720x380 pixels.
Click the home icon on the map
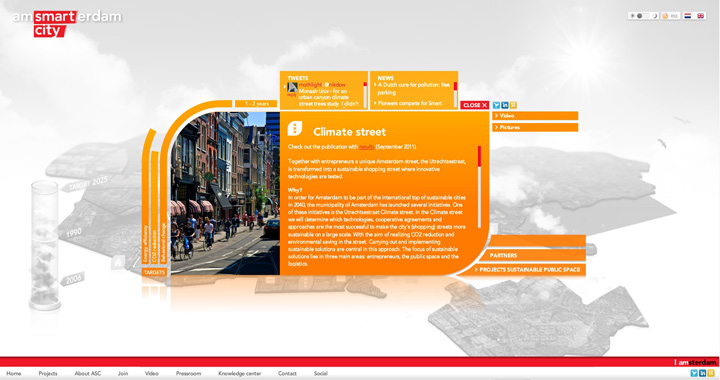tap(118, 263)
